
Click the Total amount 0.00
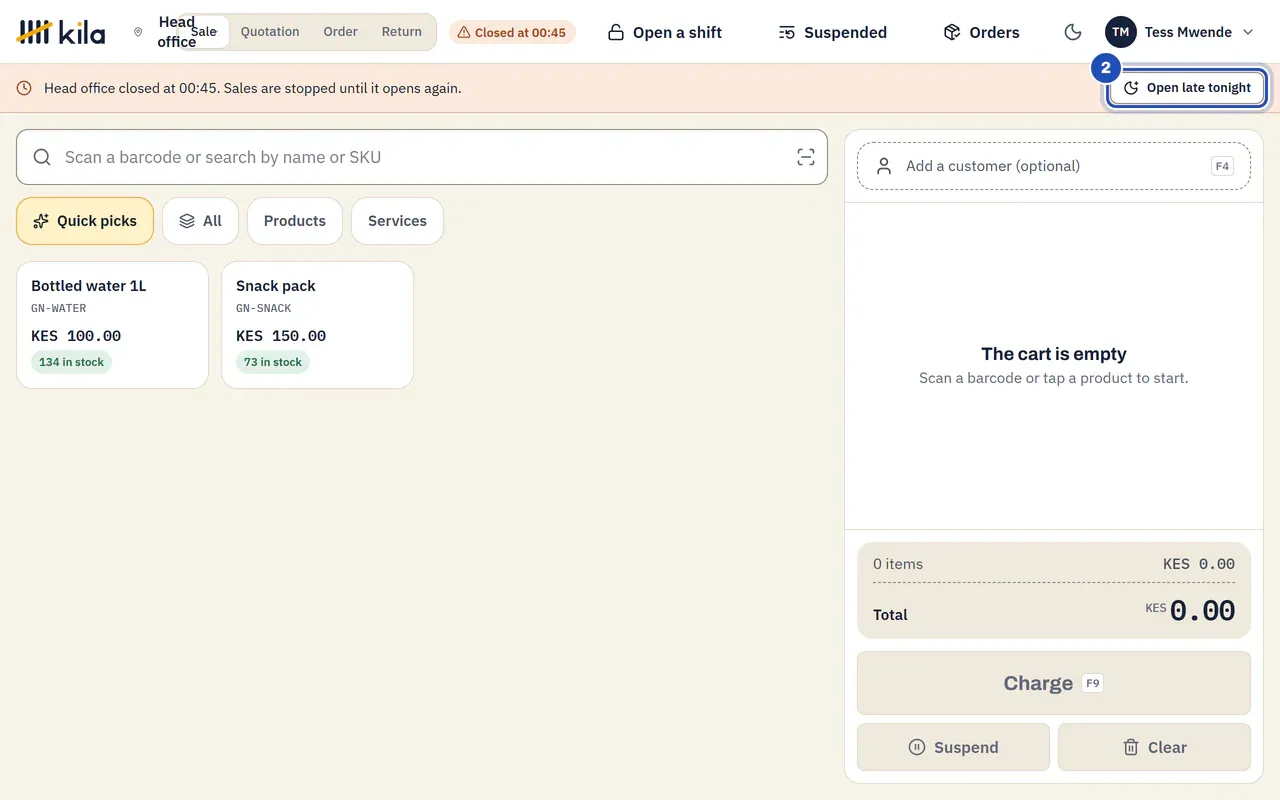[x=1202, y=611]
